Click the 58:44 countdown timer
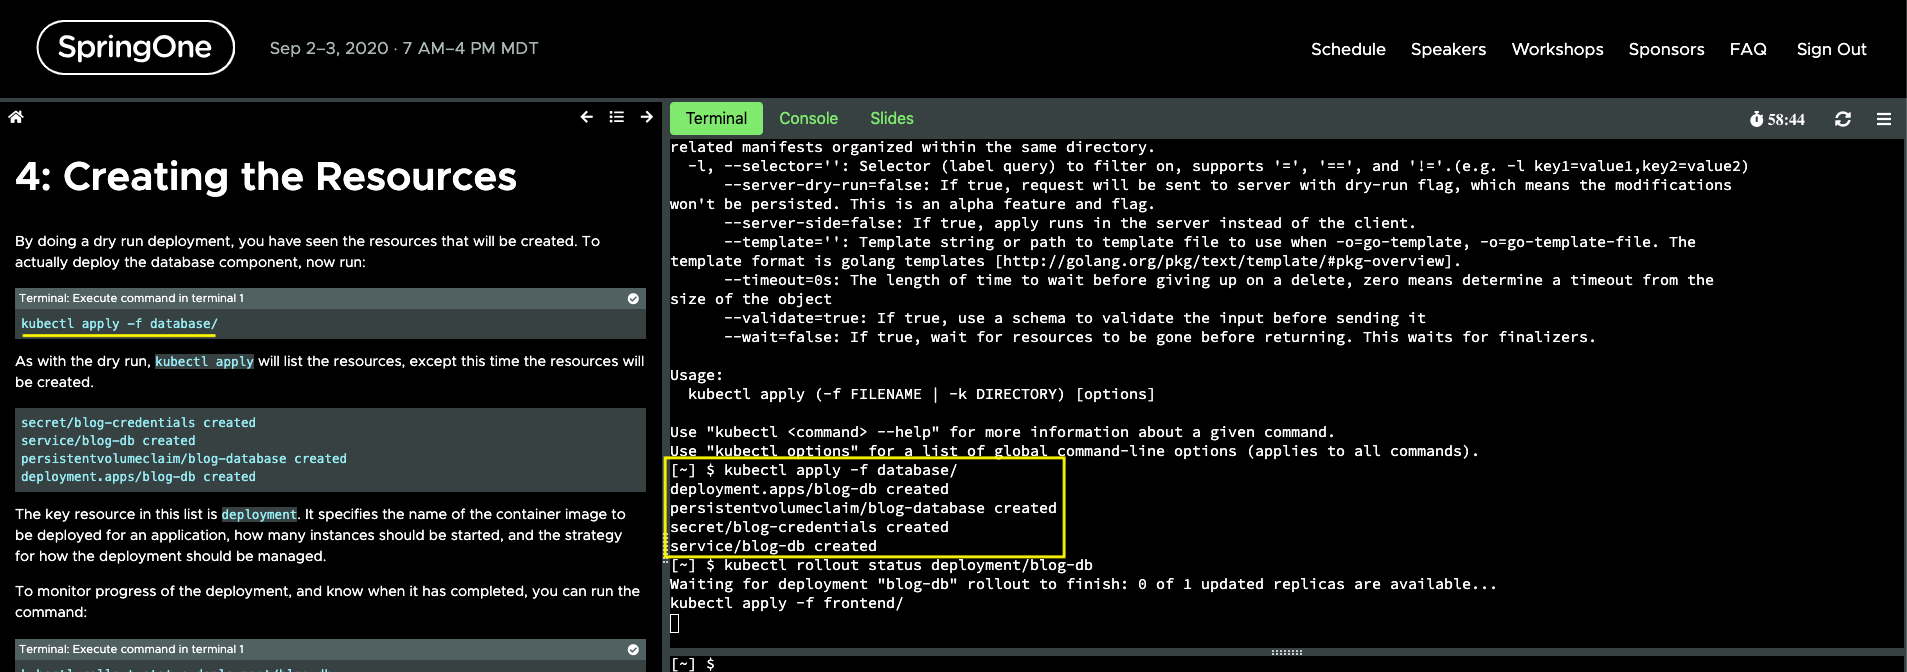Viewport: 1907px width, 672px height. point(1777,120)
